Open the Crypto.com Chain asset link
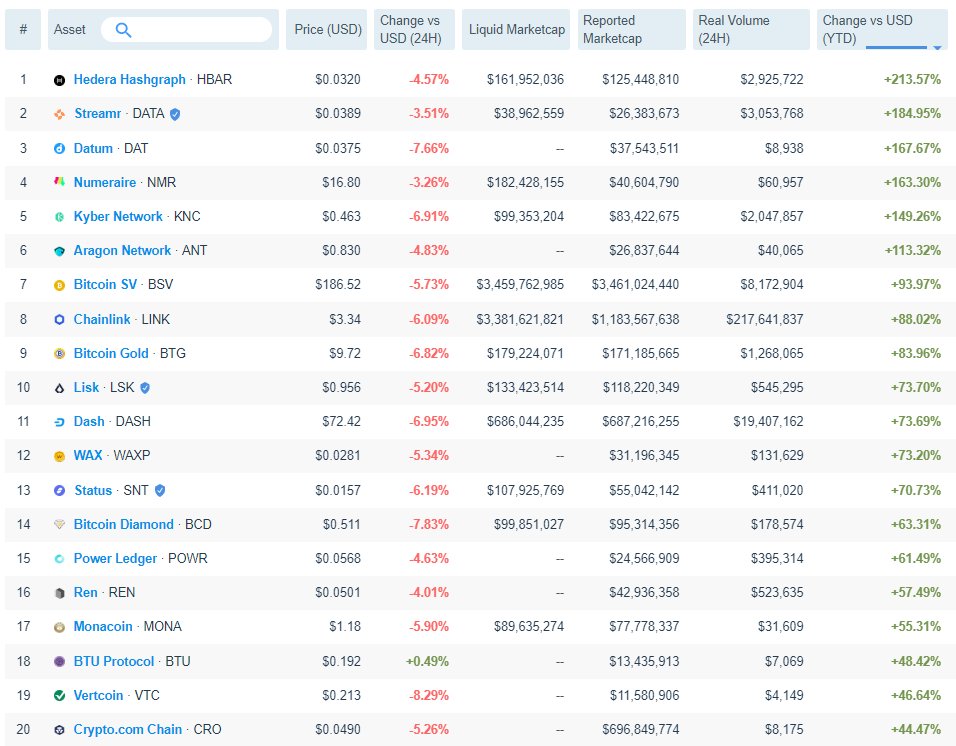956x746 pixels. (x=128, y=729)
